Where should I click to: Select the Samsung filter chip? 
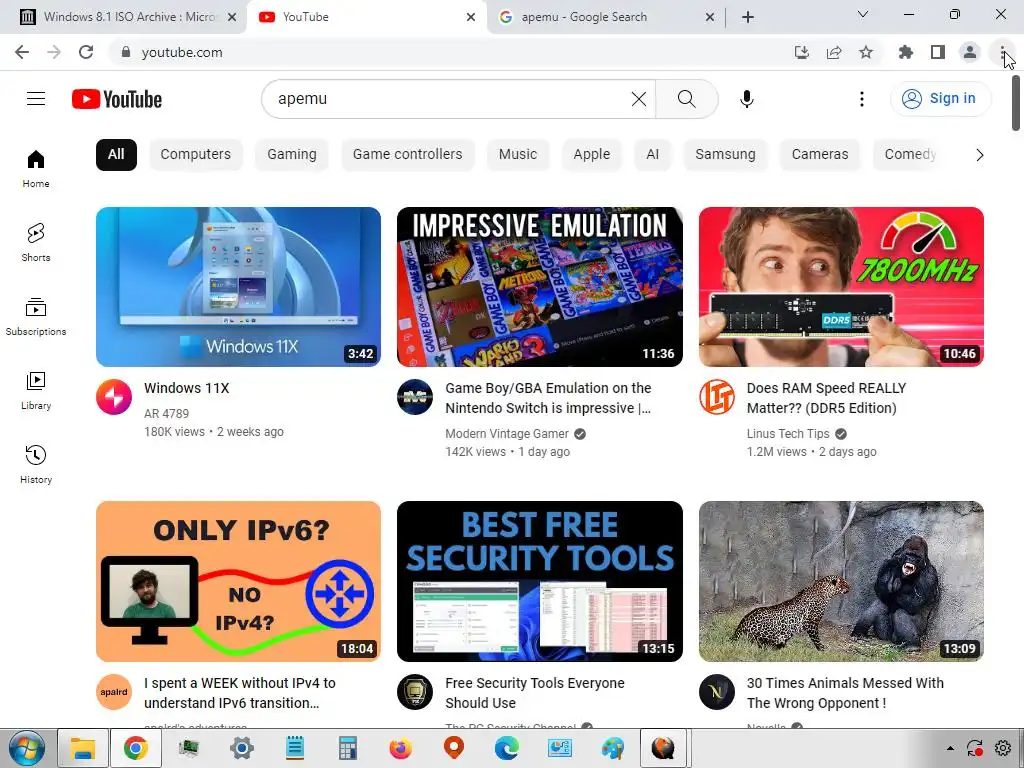pos(725,155)
